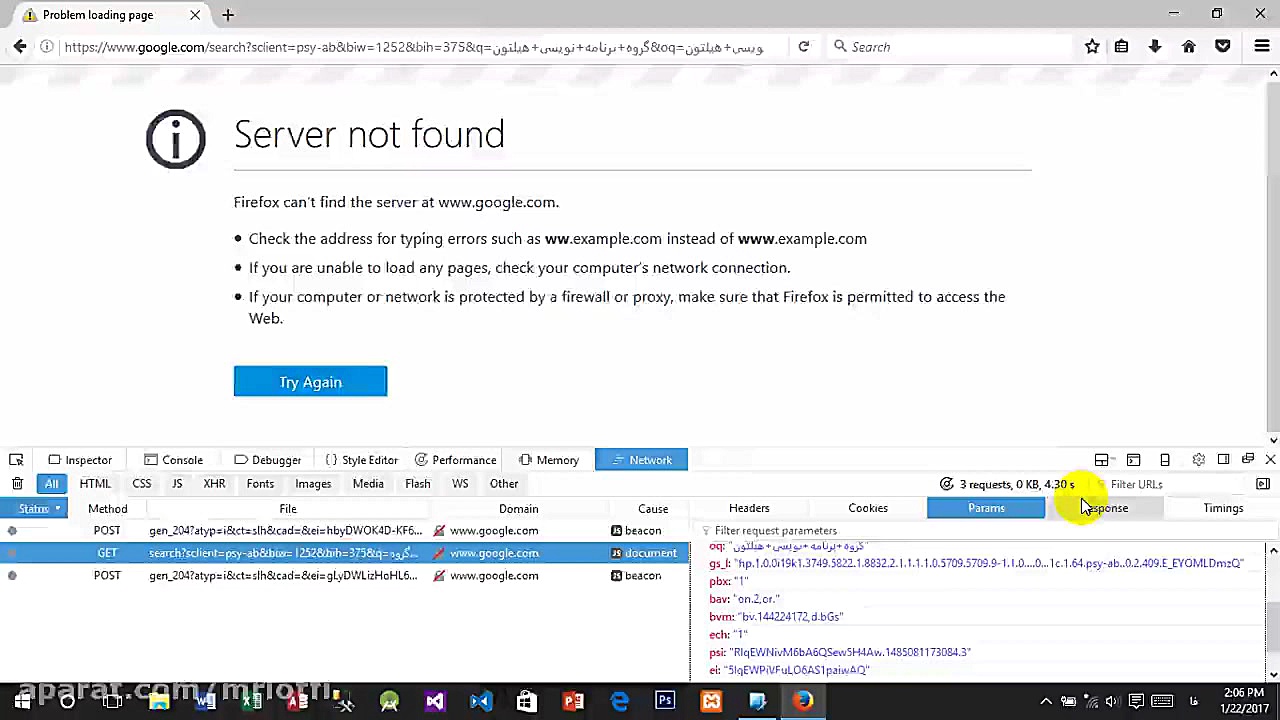Toggle the devtools split console icon
Image resolution: width=1280 pixels, height=720 pixels.
click(x=1133, y=460)
